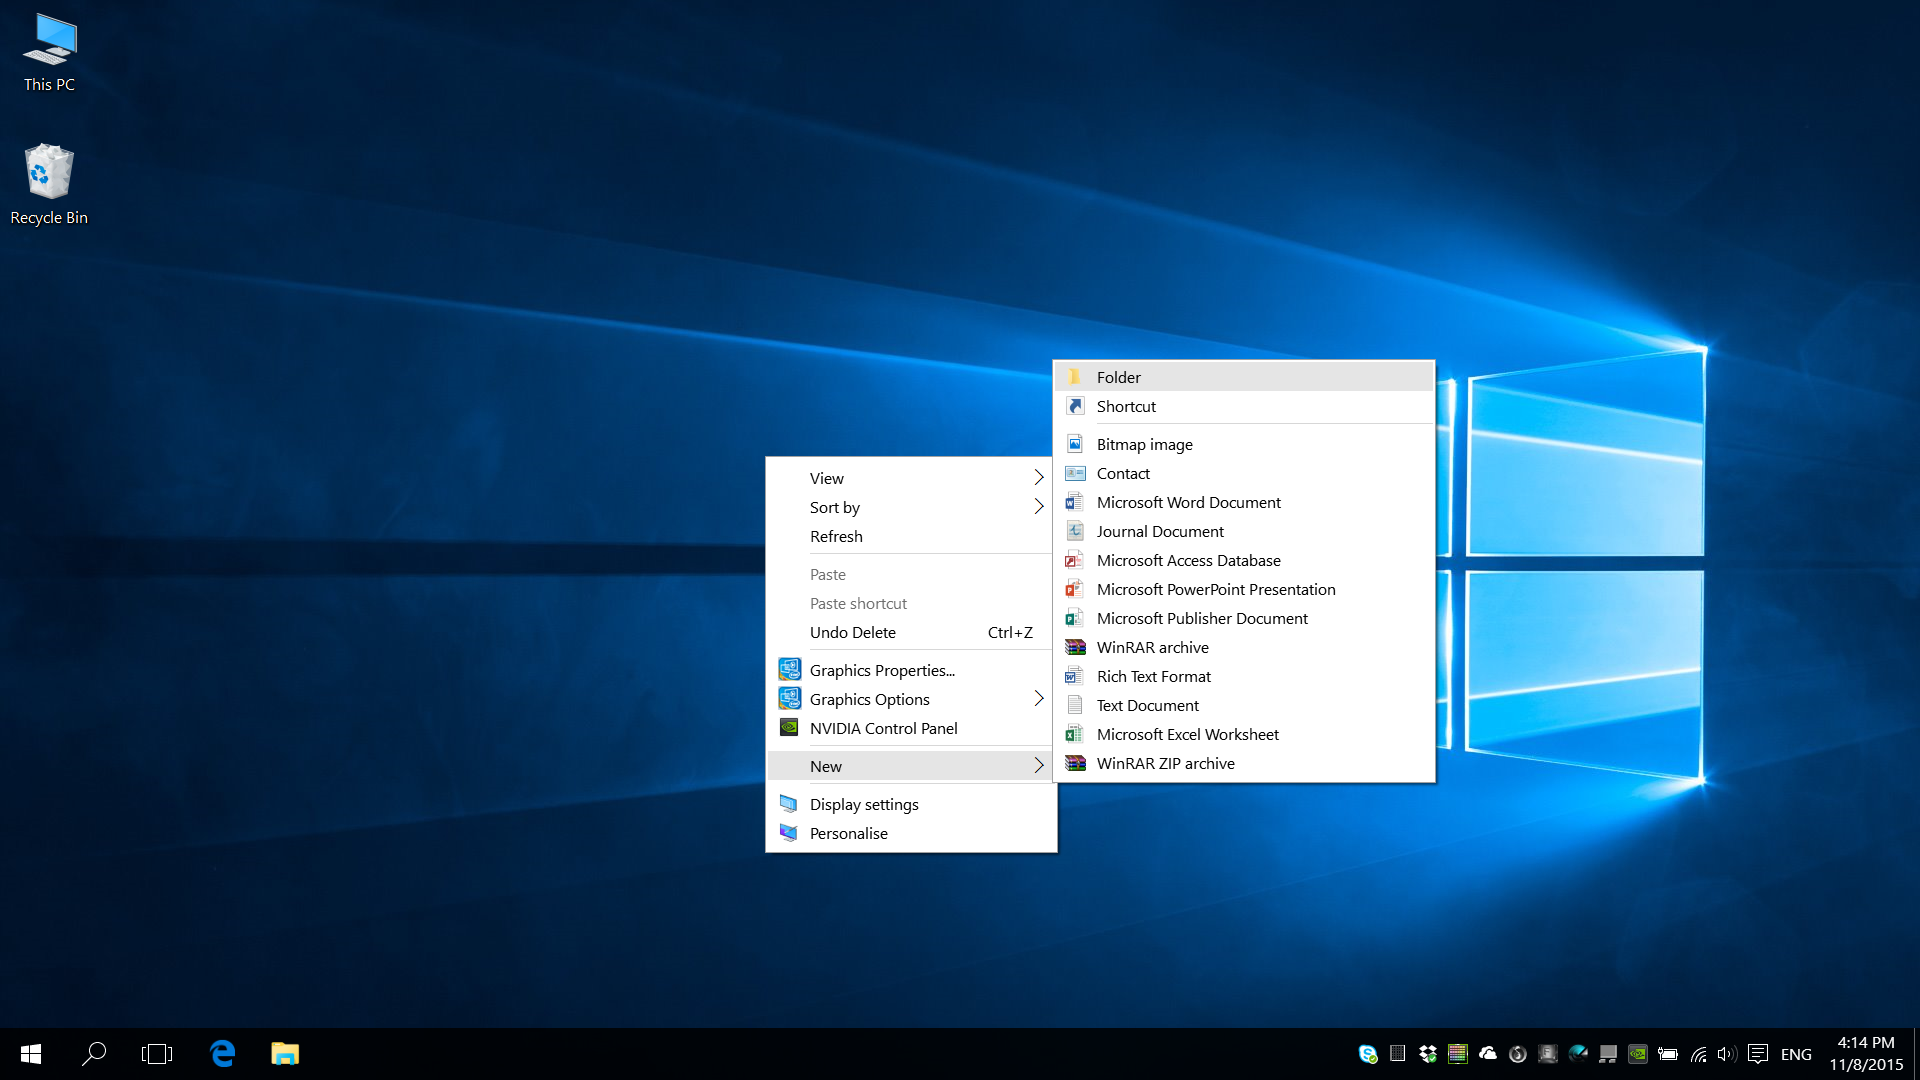Image resolution: width=1920 pixels, height=1080 pixels.
Task: Create a new Microsoft PowerPoint Presentation
Action: (1244, 589)
